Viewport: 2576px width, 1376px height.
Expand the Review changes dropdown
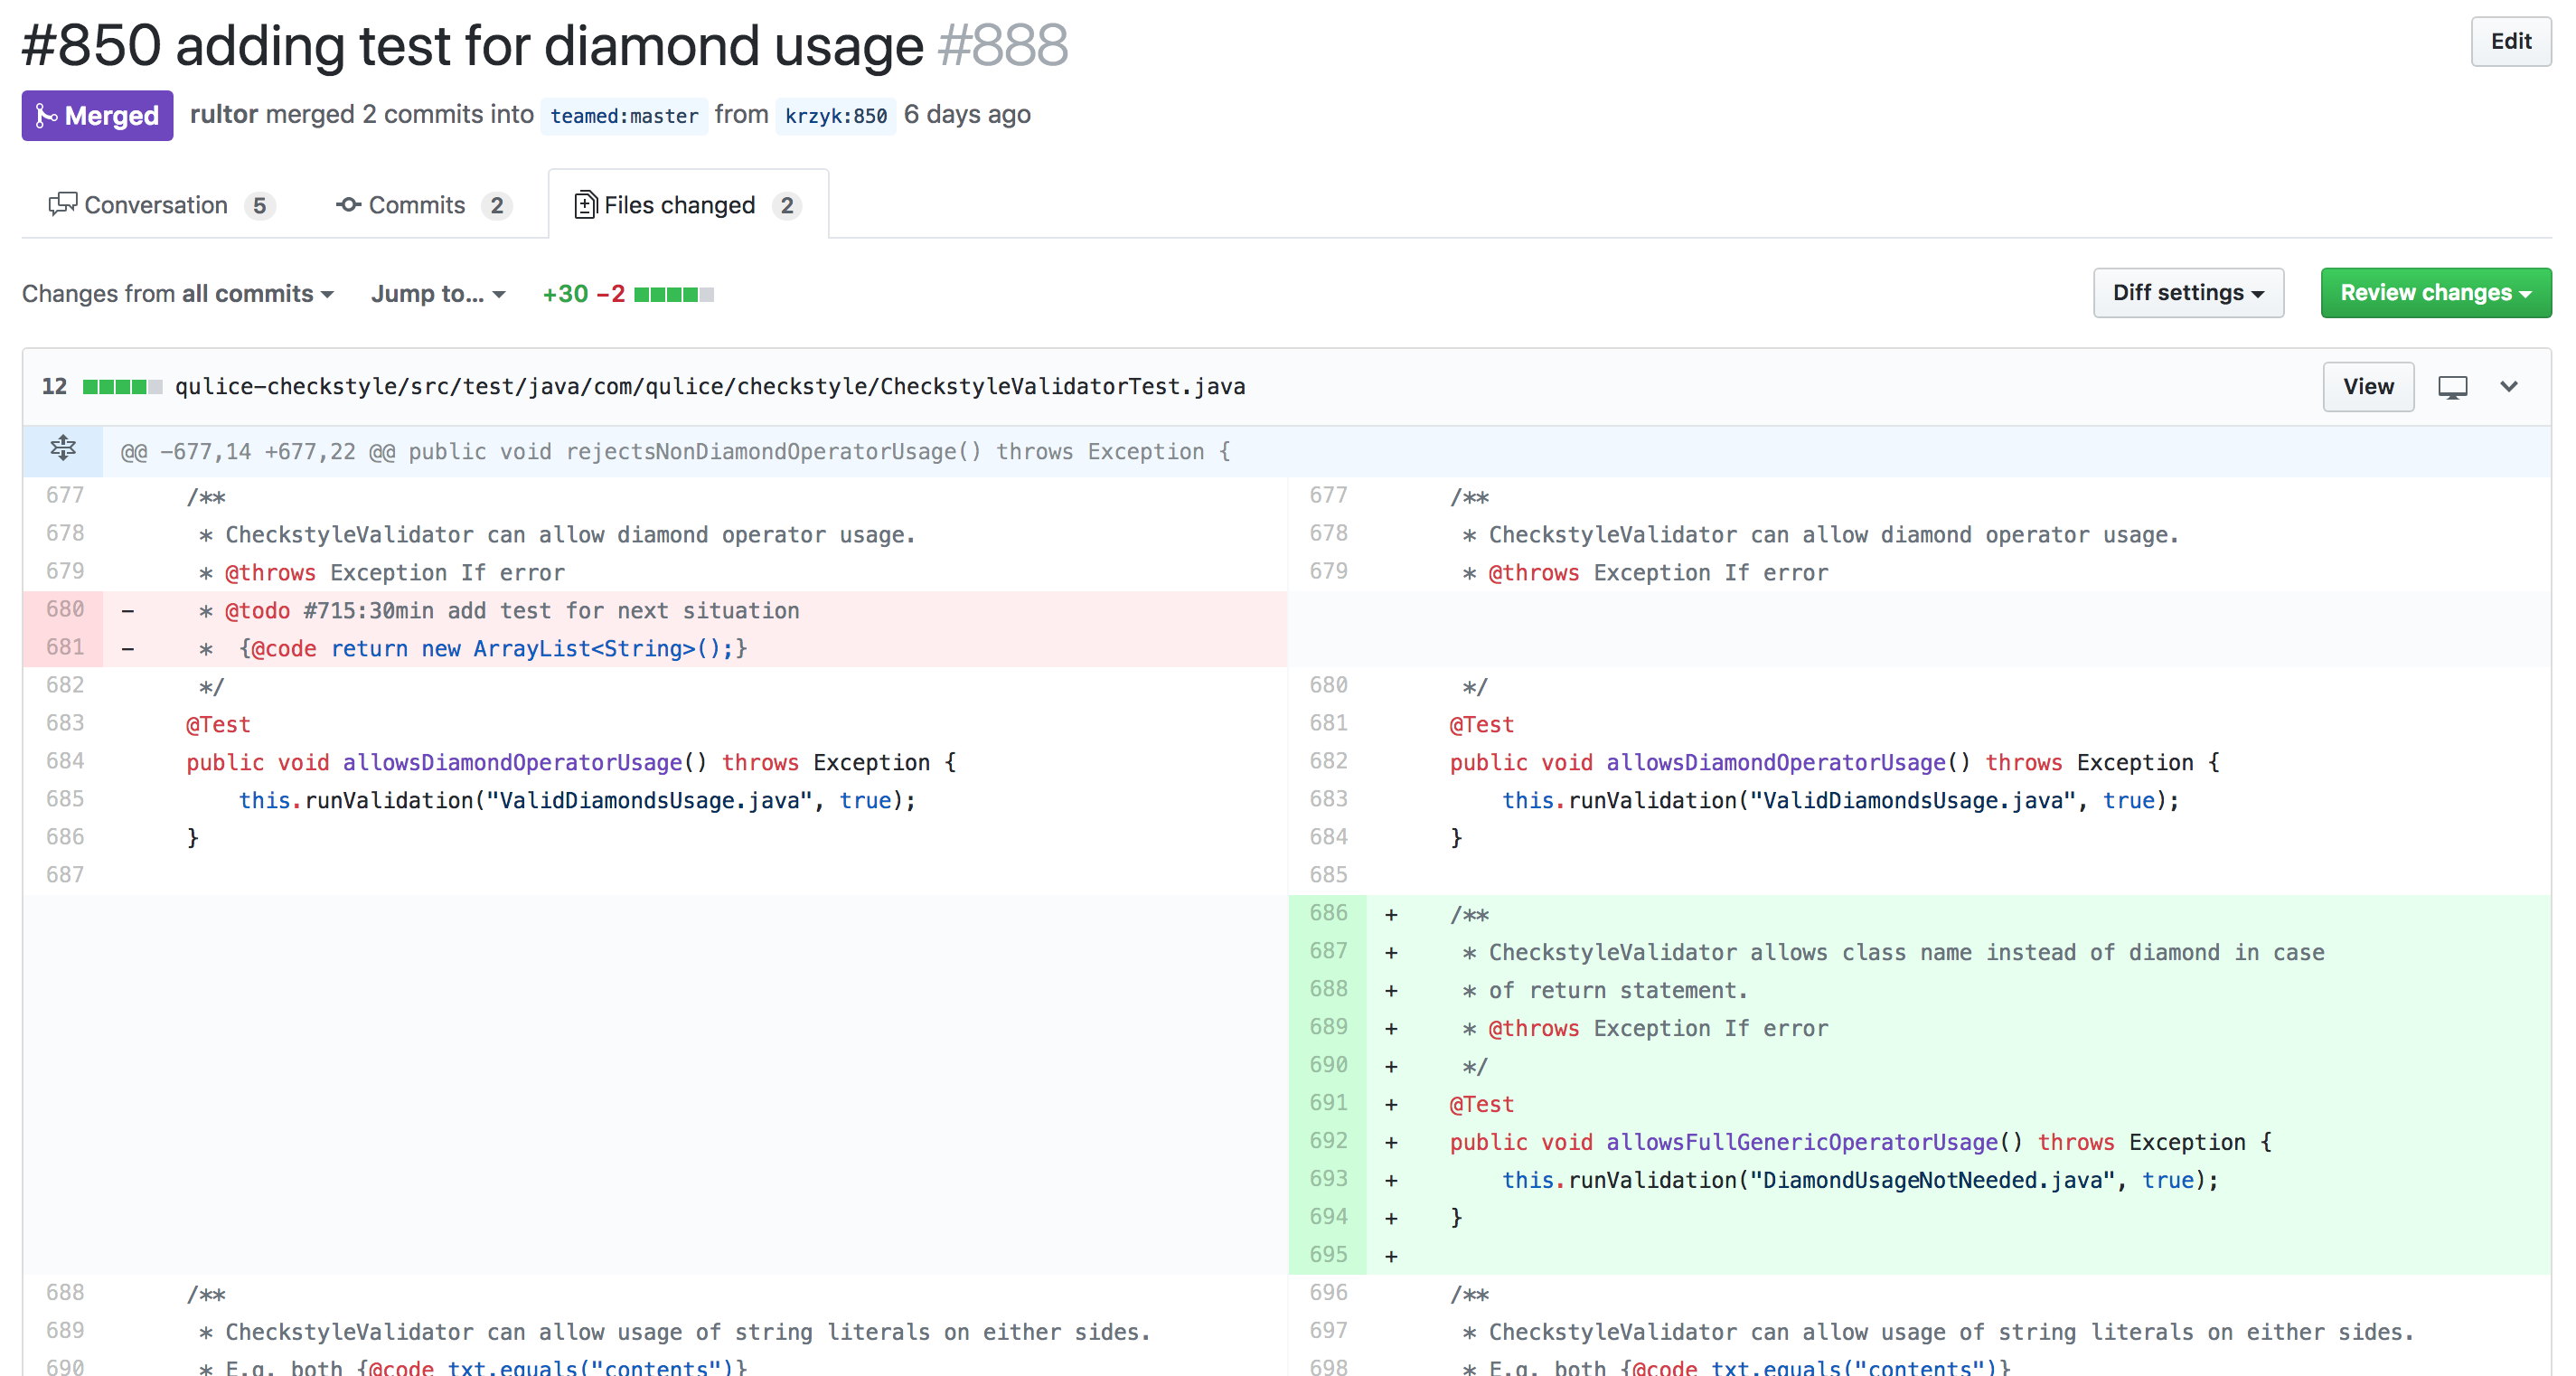click(2435, 292)
